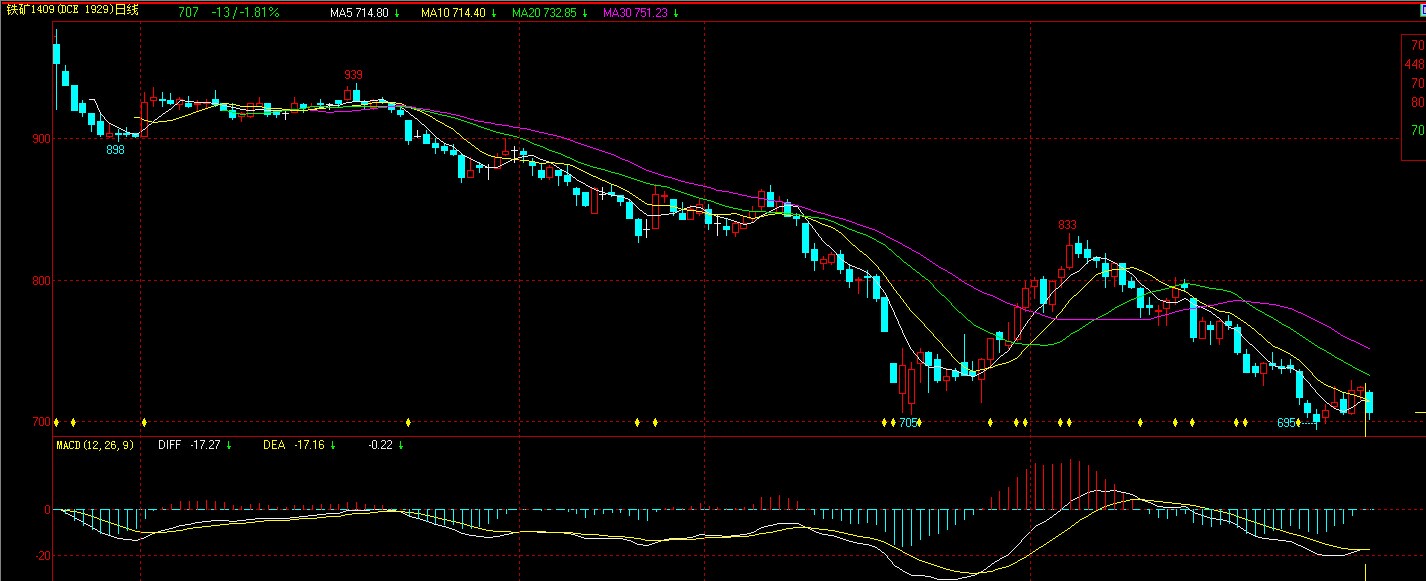Click the 898 low price marker

click(115, 150)
